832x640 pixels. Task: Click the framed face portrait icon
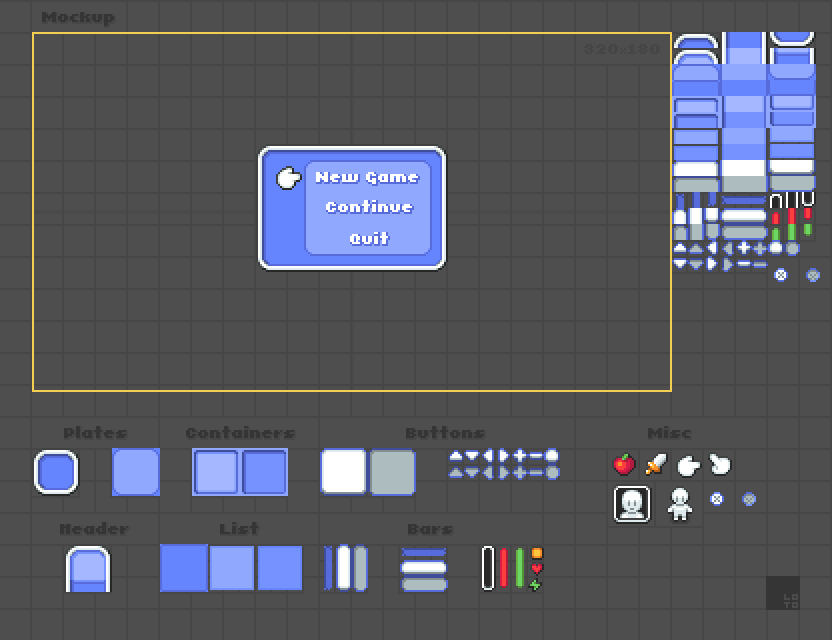point(631,504)
